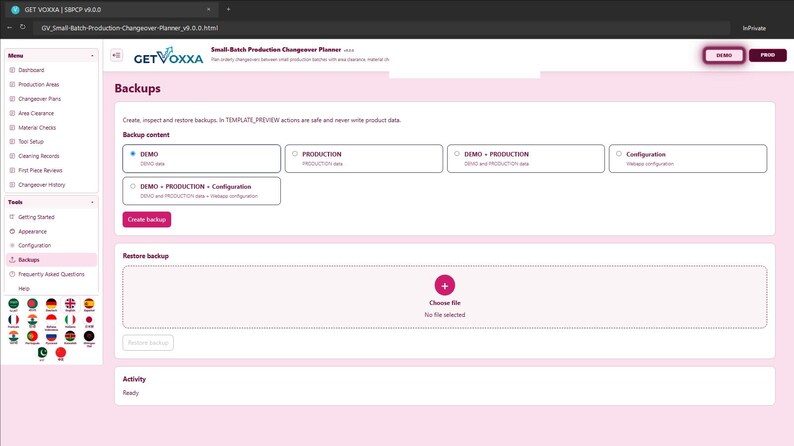Click the restore file drop zone

pos(445,297)
